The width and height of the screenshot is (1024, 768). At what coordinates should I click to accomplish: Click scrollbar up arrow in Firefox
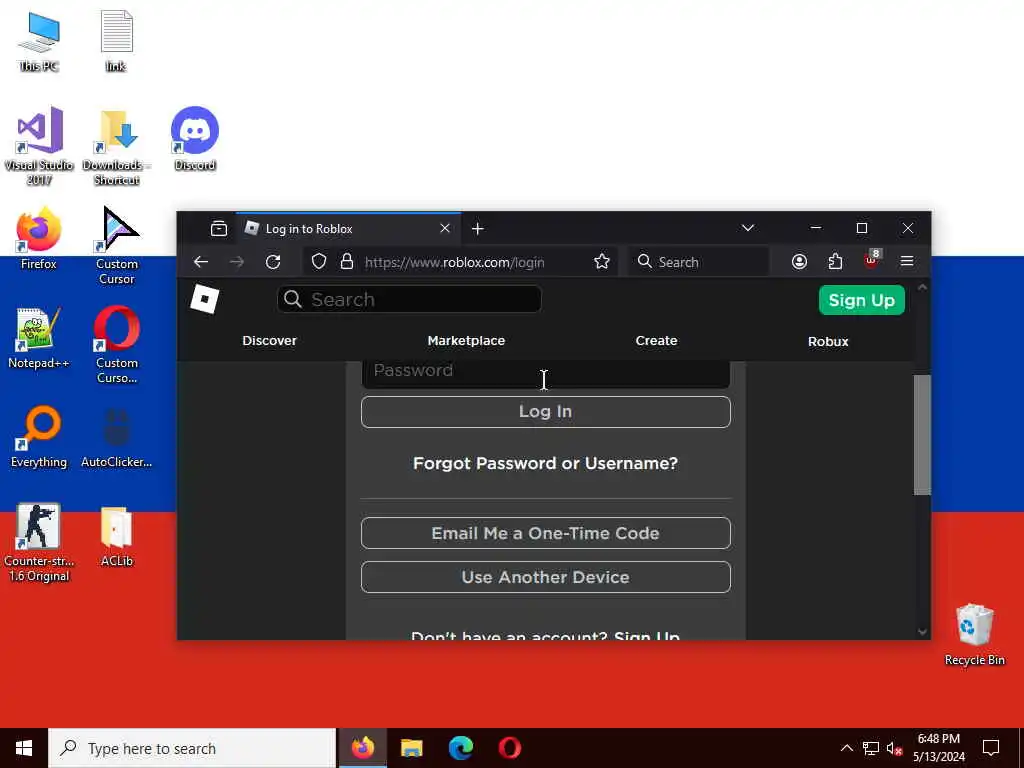(x=922, y=287)
